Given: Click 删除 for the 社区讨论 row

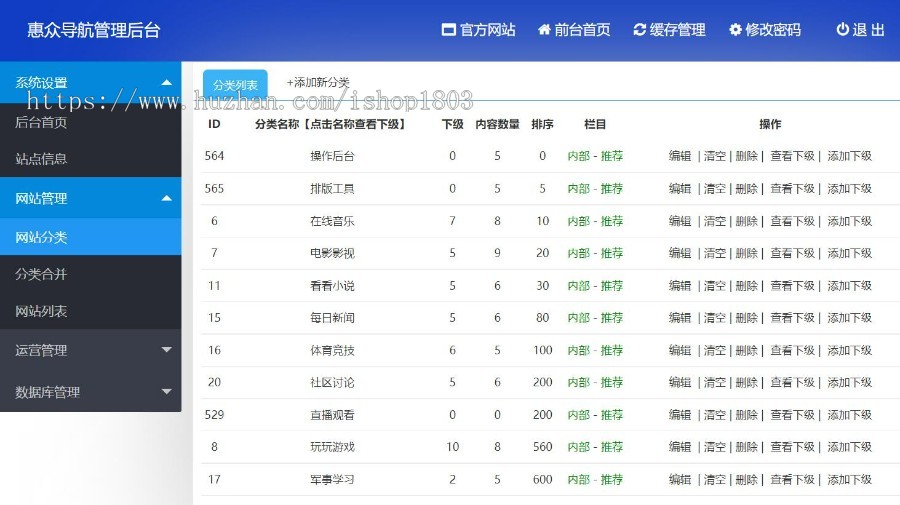Looking at the screenshot, I should (x=747, y=382).
